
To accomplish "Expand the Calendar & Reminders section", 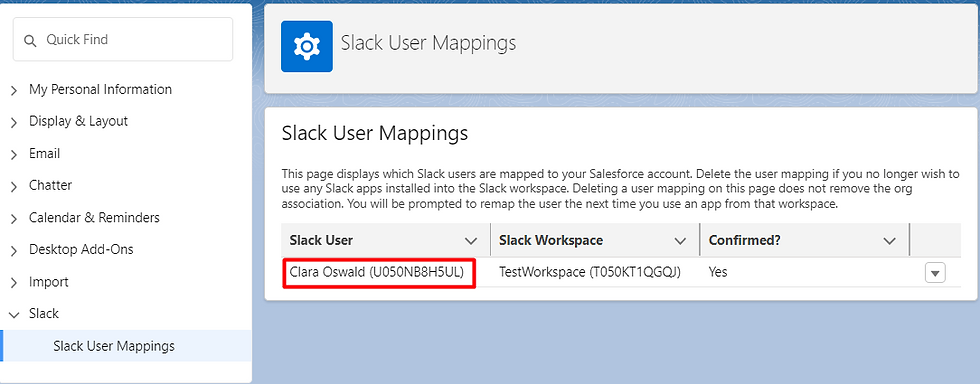I will pos(14,218).
